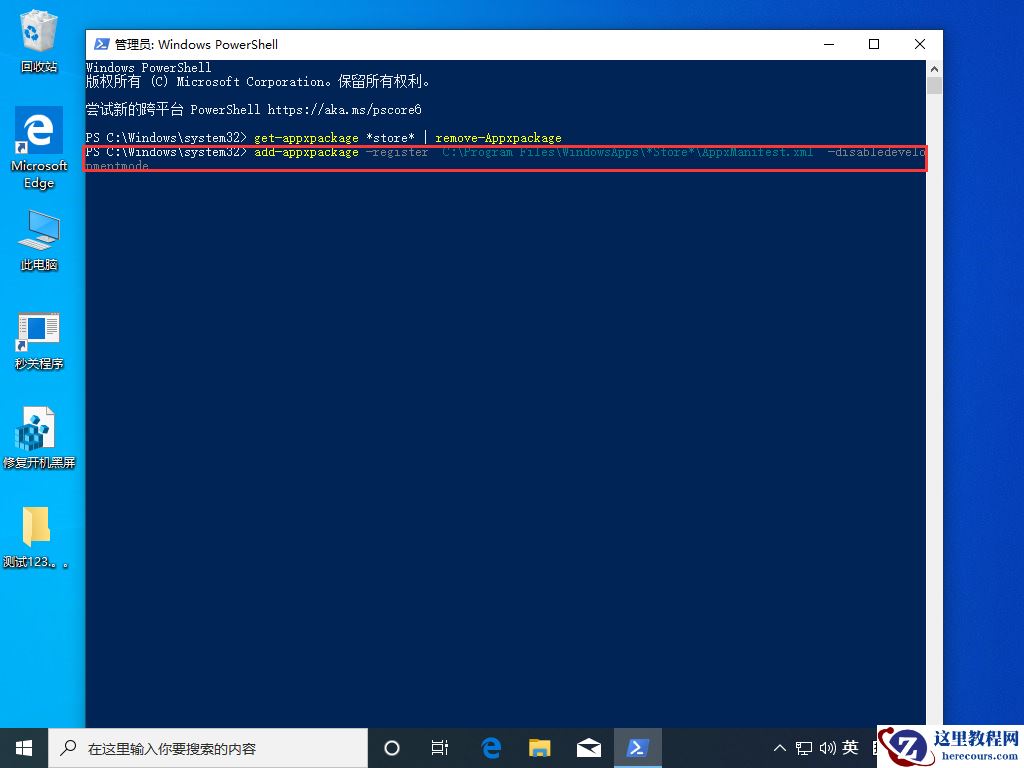Open the network status tray icon

pyautogui.click(x=804, y=748)
